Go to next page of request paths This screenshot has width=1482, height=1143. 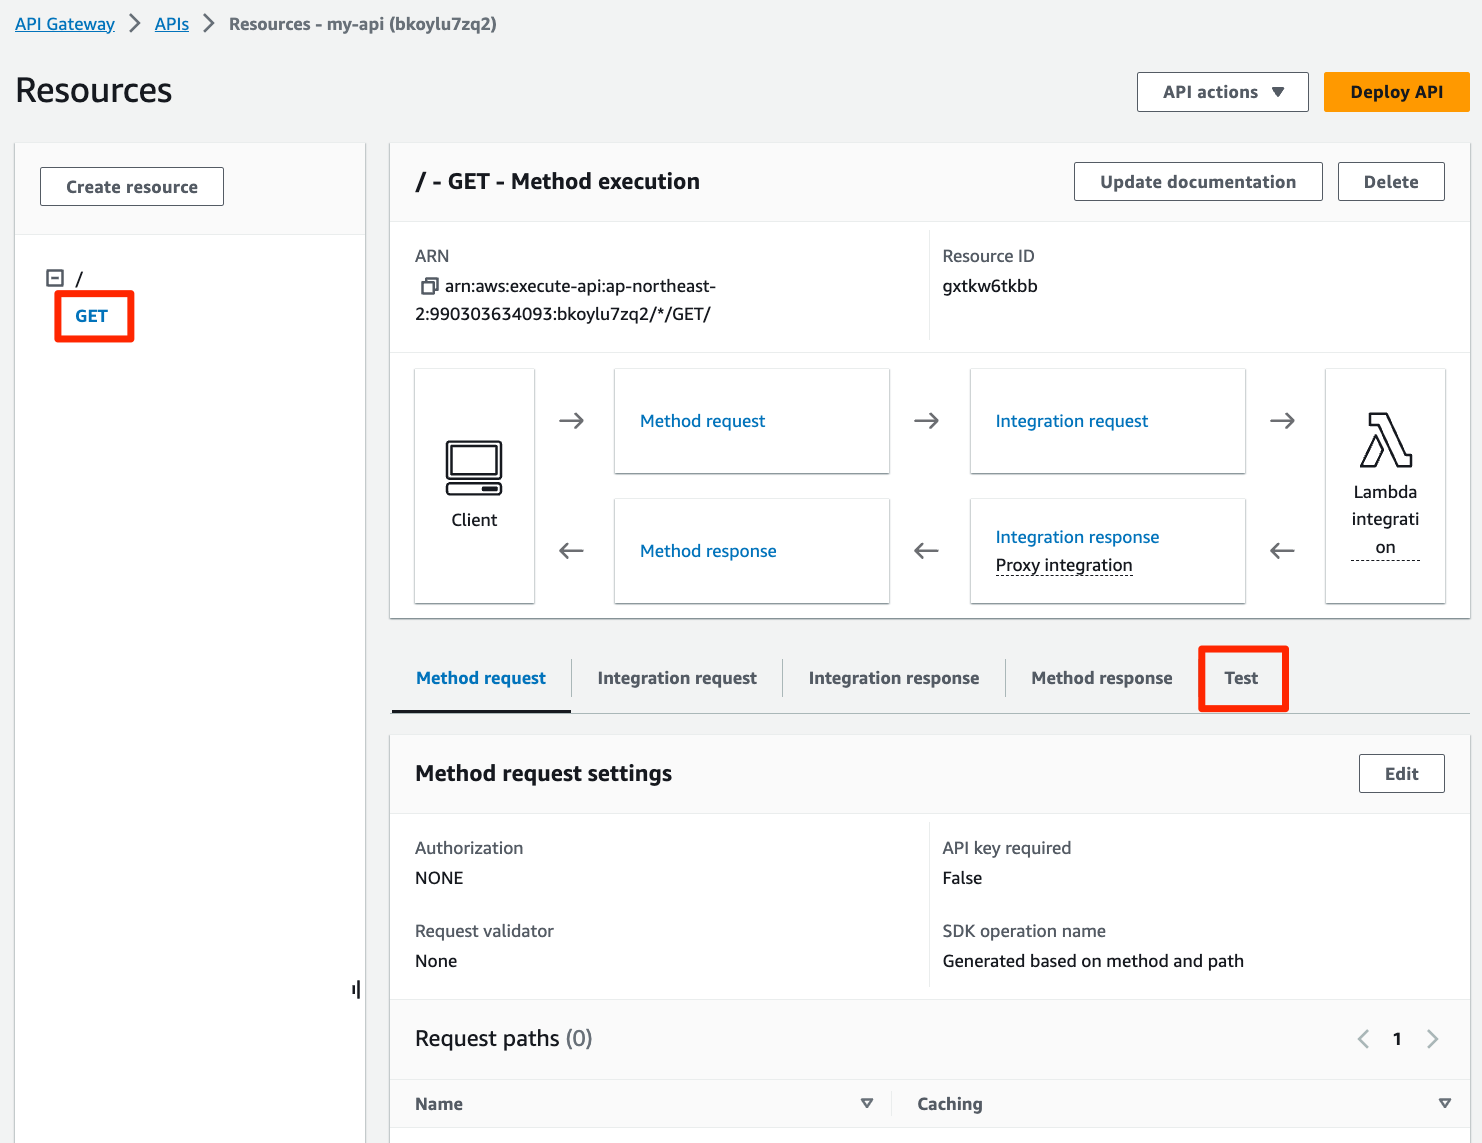click(1432, 1039)
